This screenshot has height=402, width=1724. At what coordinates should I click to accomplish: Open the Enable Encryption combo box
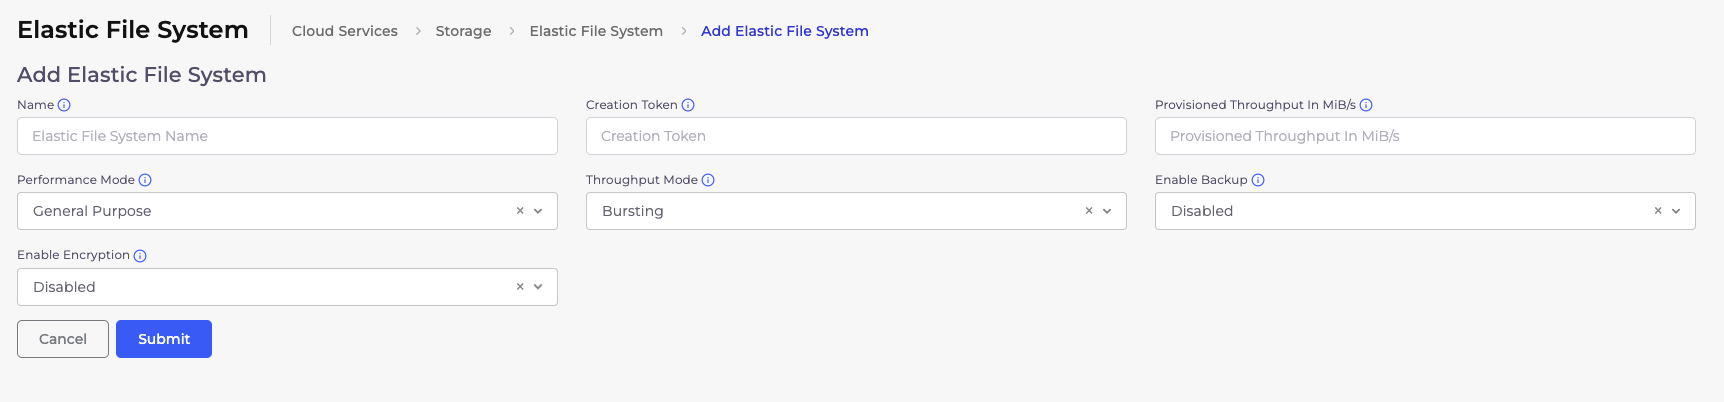point(287,287)
